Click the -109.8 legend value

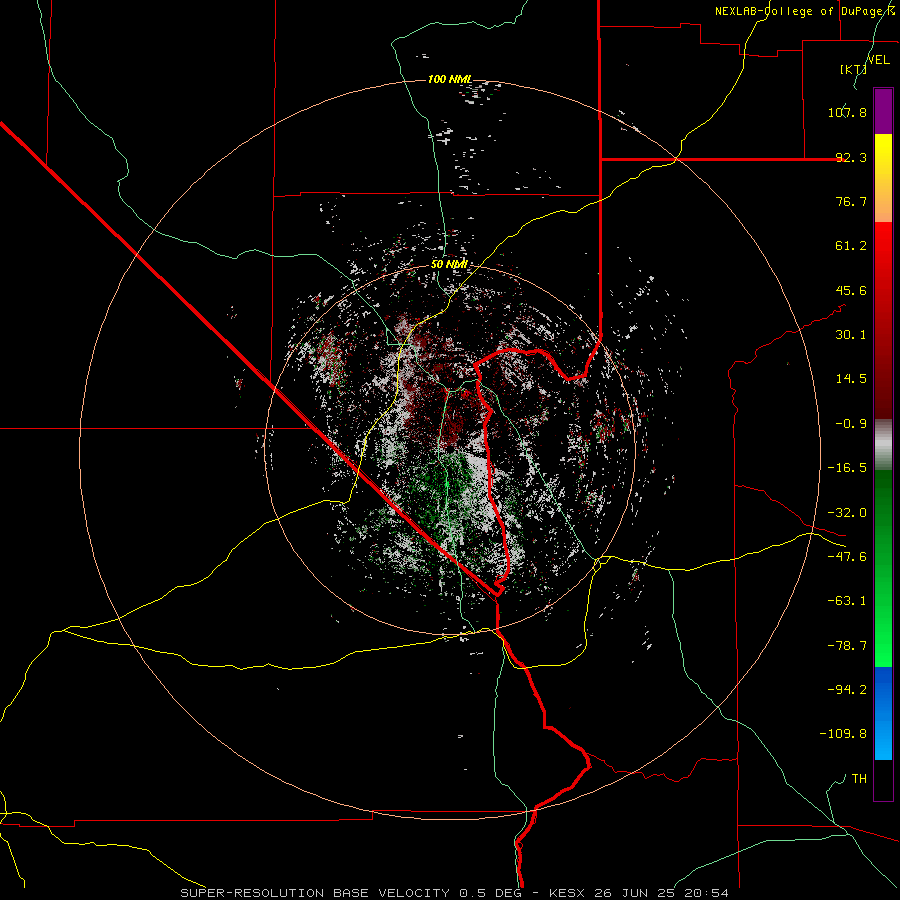click(x=843, y=734)
